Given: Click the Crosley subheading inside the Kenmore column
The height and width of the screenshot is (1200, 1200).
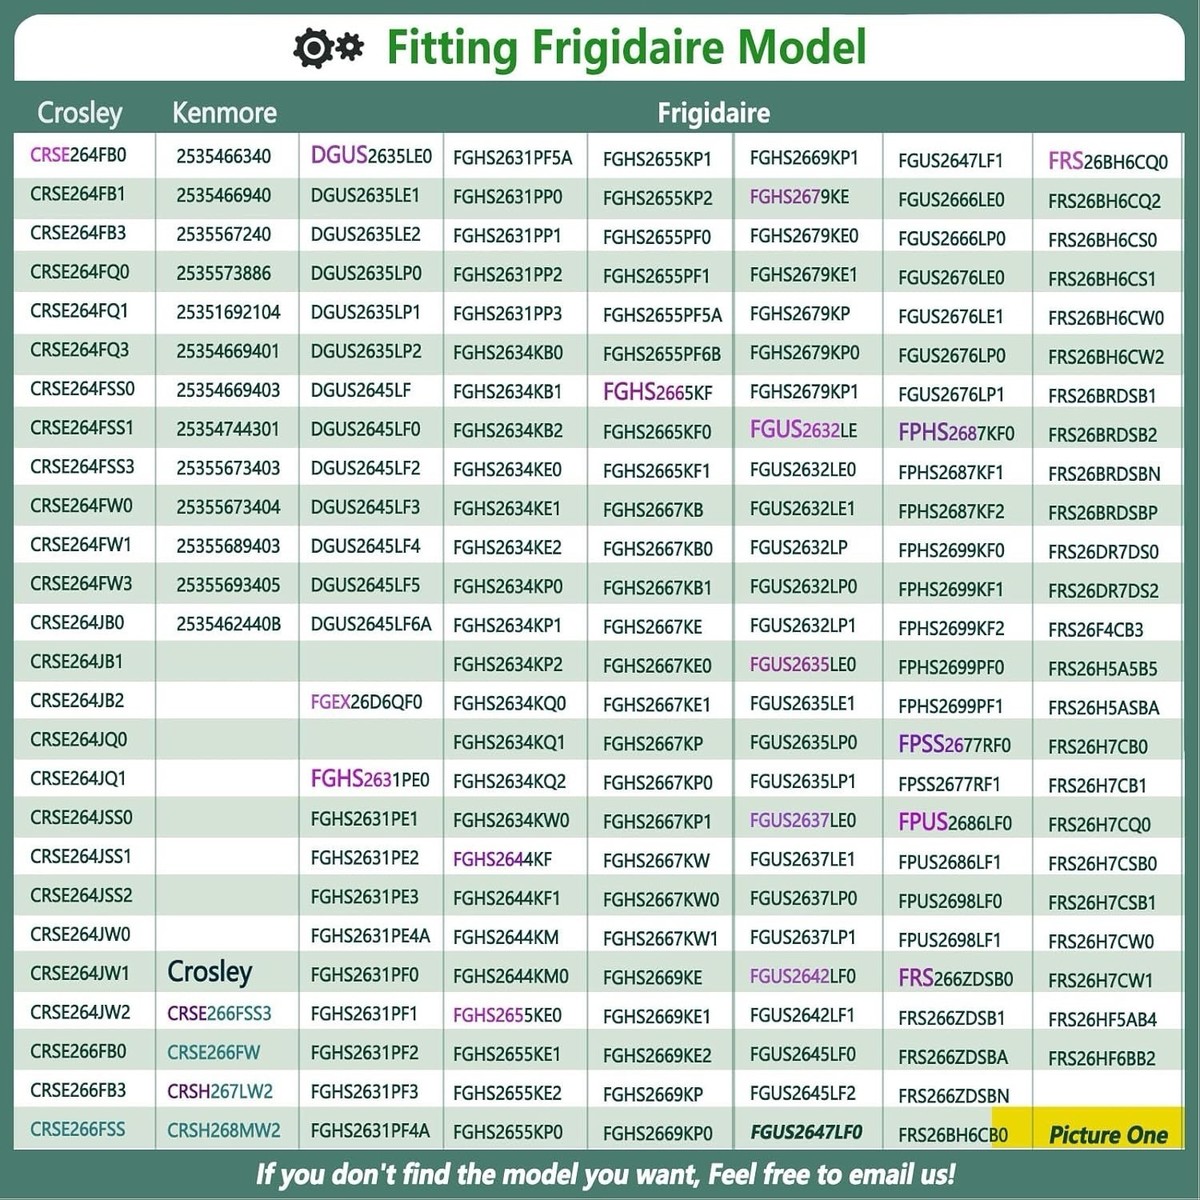Looking at the screenshot, I should [x=210, y=971].
